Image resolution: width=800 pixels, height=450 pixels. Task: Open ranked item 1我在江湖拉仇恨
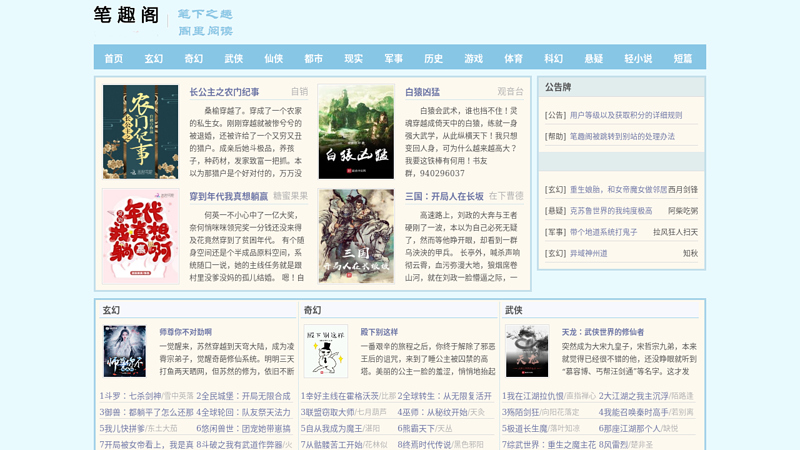[533, 396]
